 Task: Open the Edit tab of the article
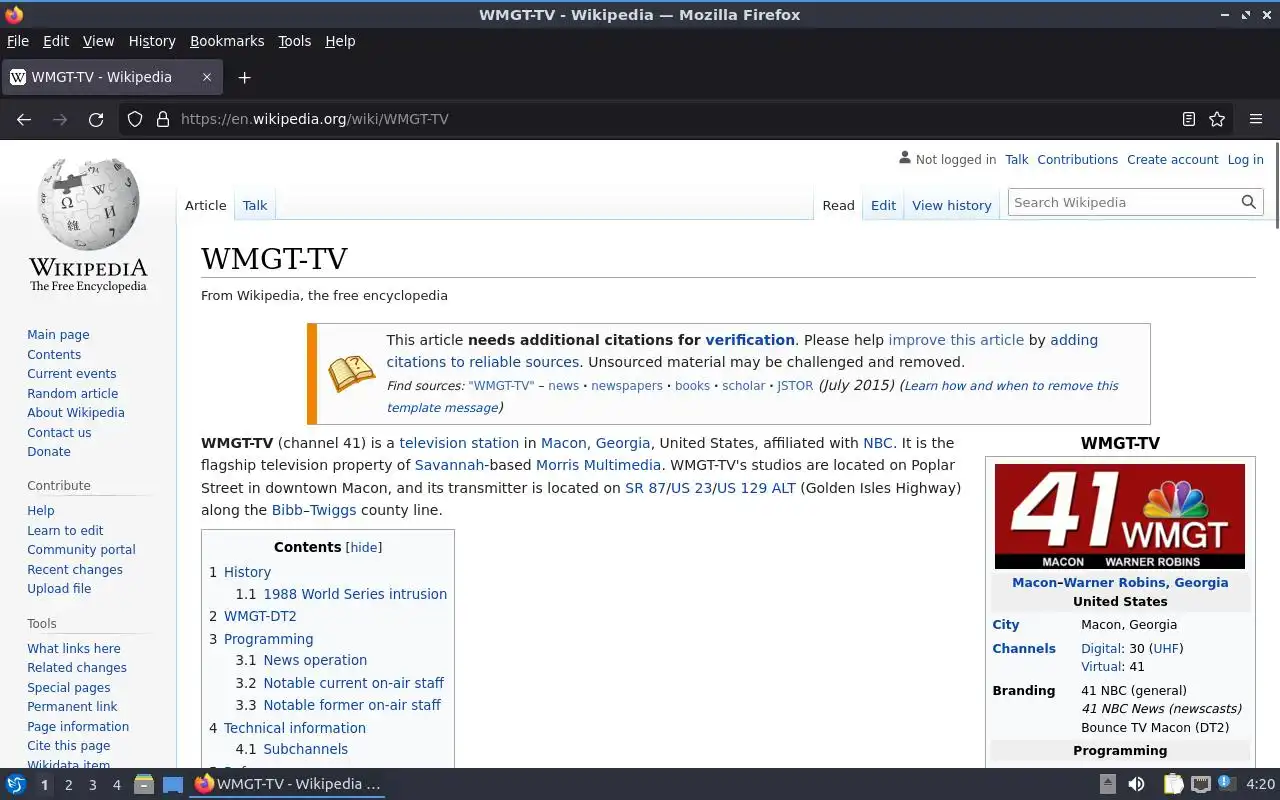pos(883,205)
